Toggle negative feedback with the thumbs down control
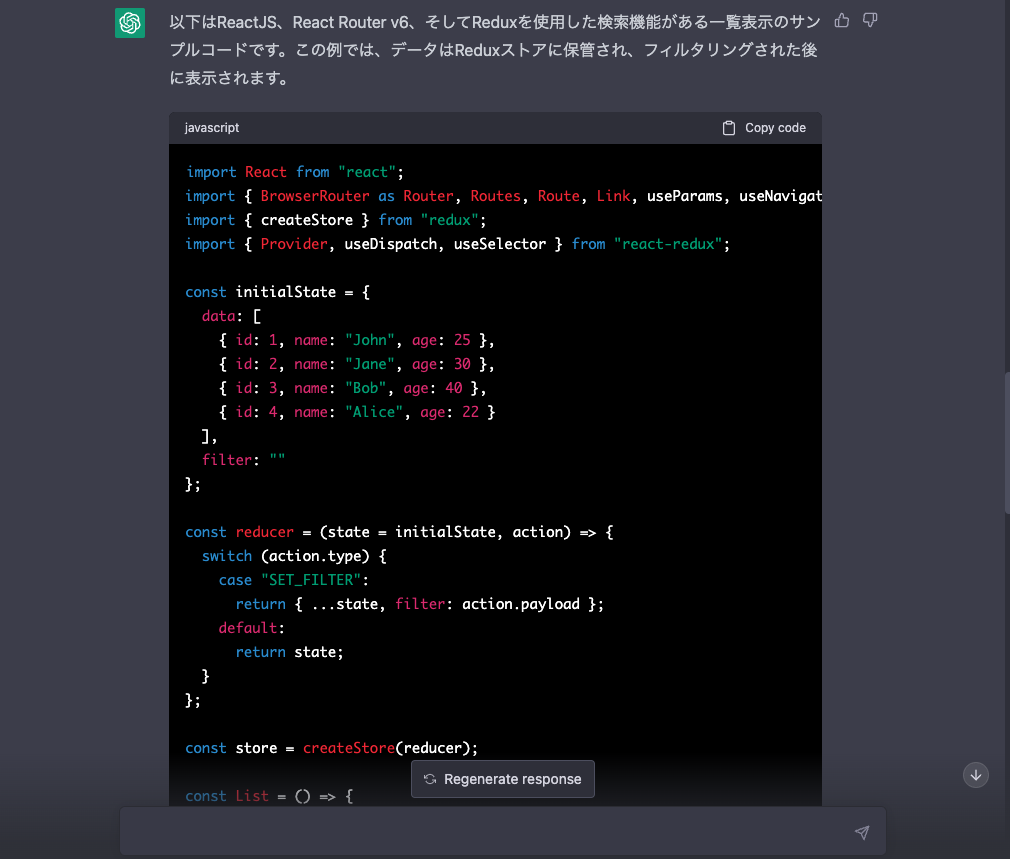This screenshot has width=1010, height=859. tap(869, 20)
